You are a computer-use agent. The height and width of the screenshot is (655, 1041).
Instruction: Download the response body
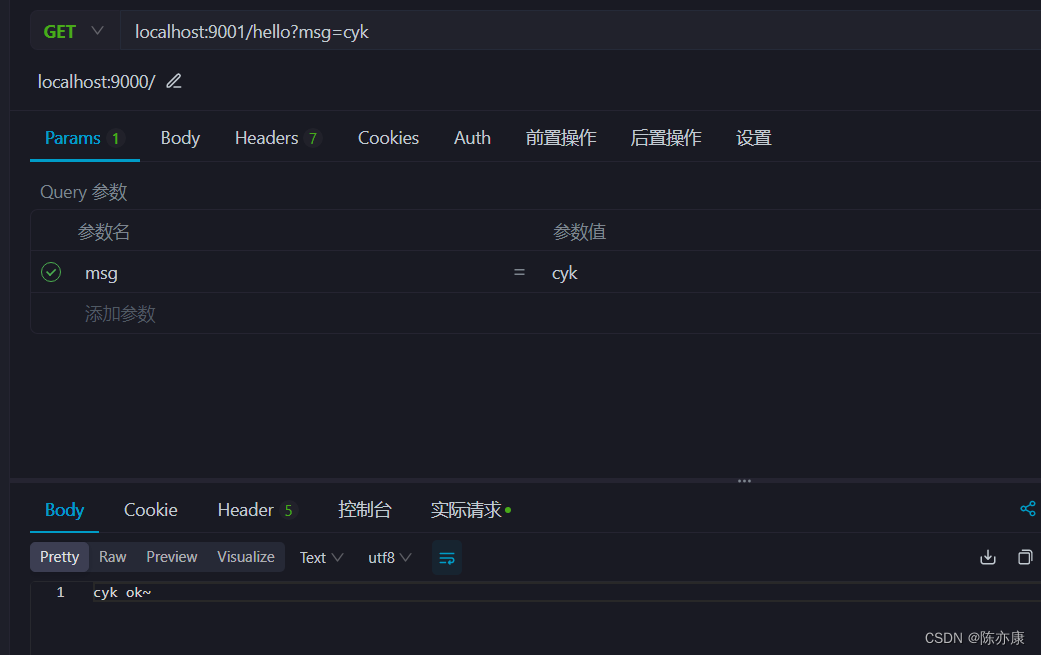tap(988, 557)
